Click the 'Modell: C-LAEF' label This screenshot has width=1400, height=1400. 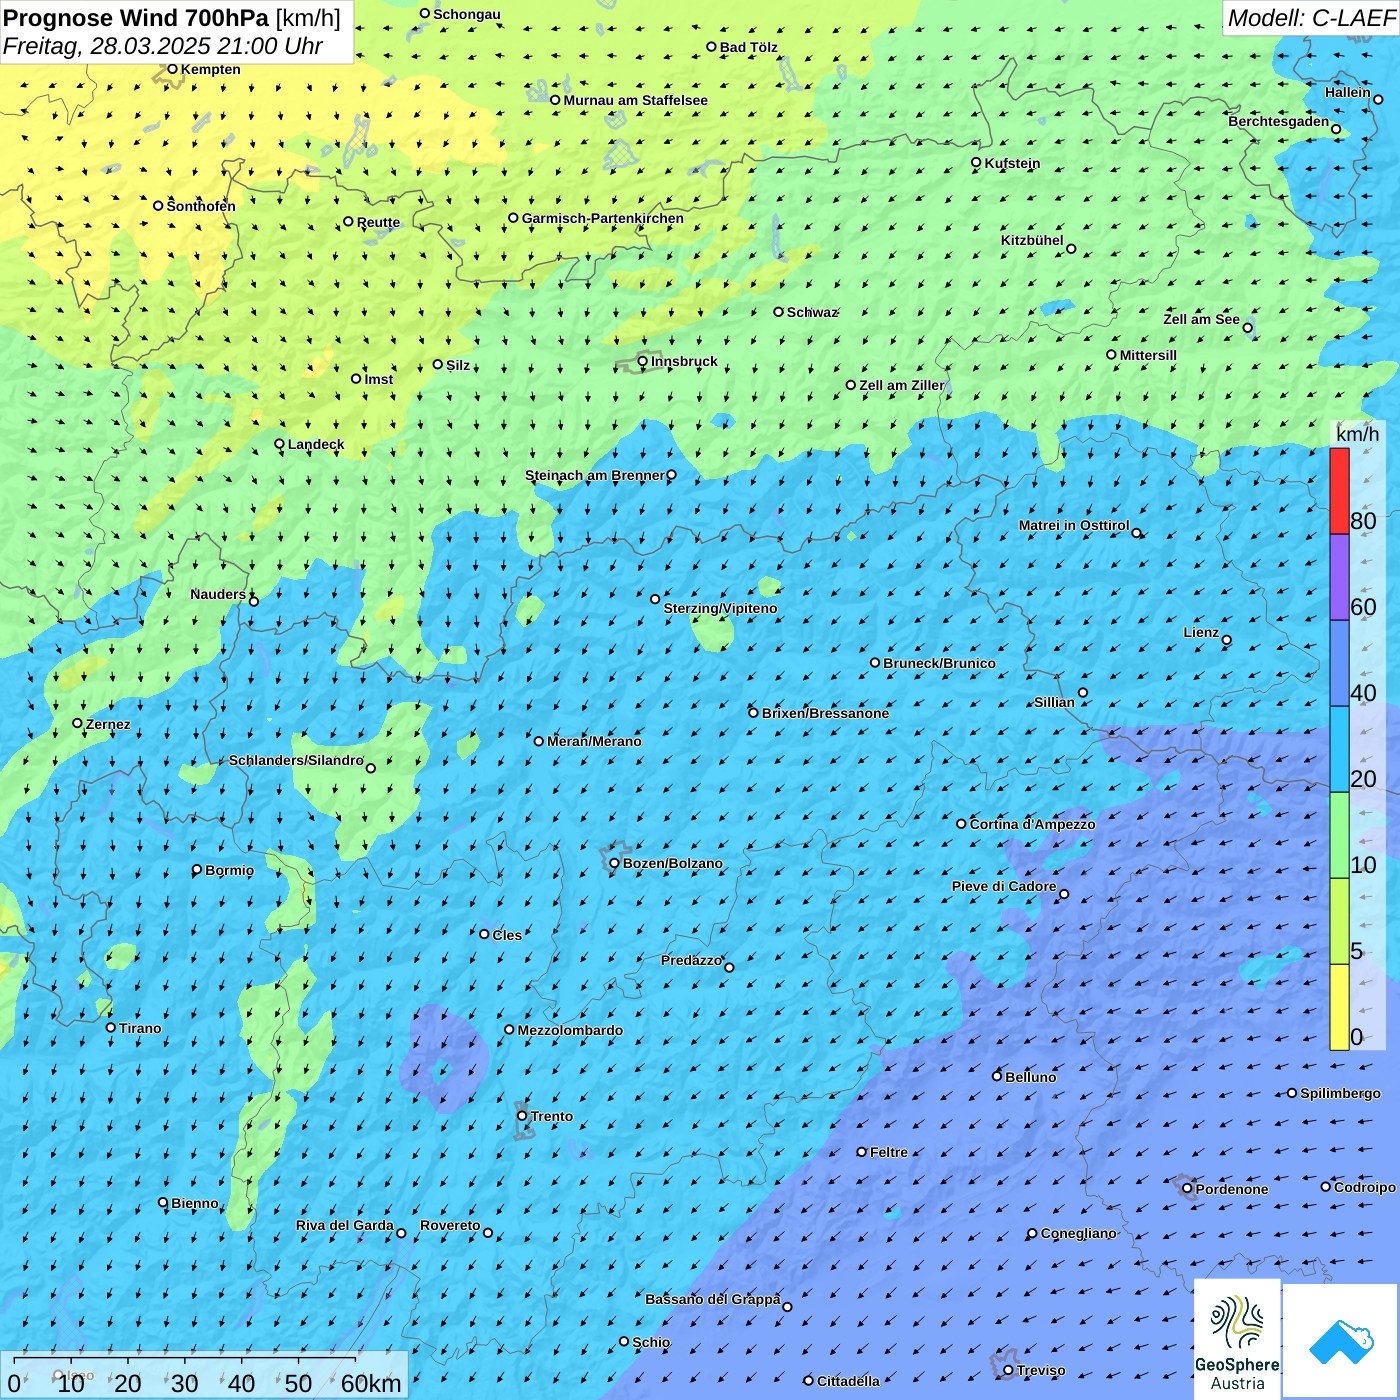click(1311, 18)
